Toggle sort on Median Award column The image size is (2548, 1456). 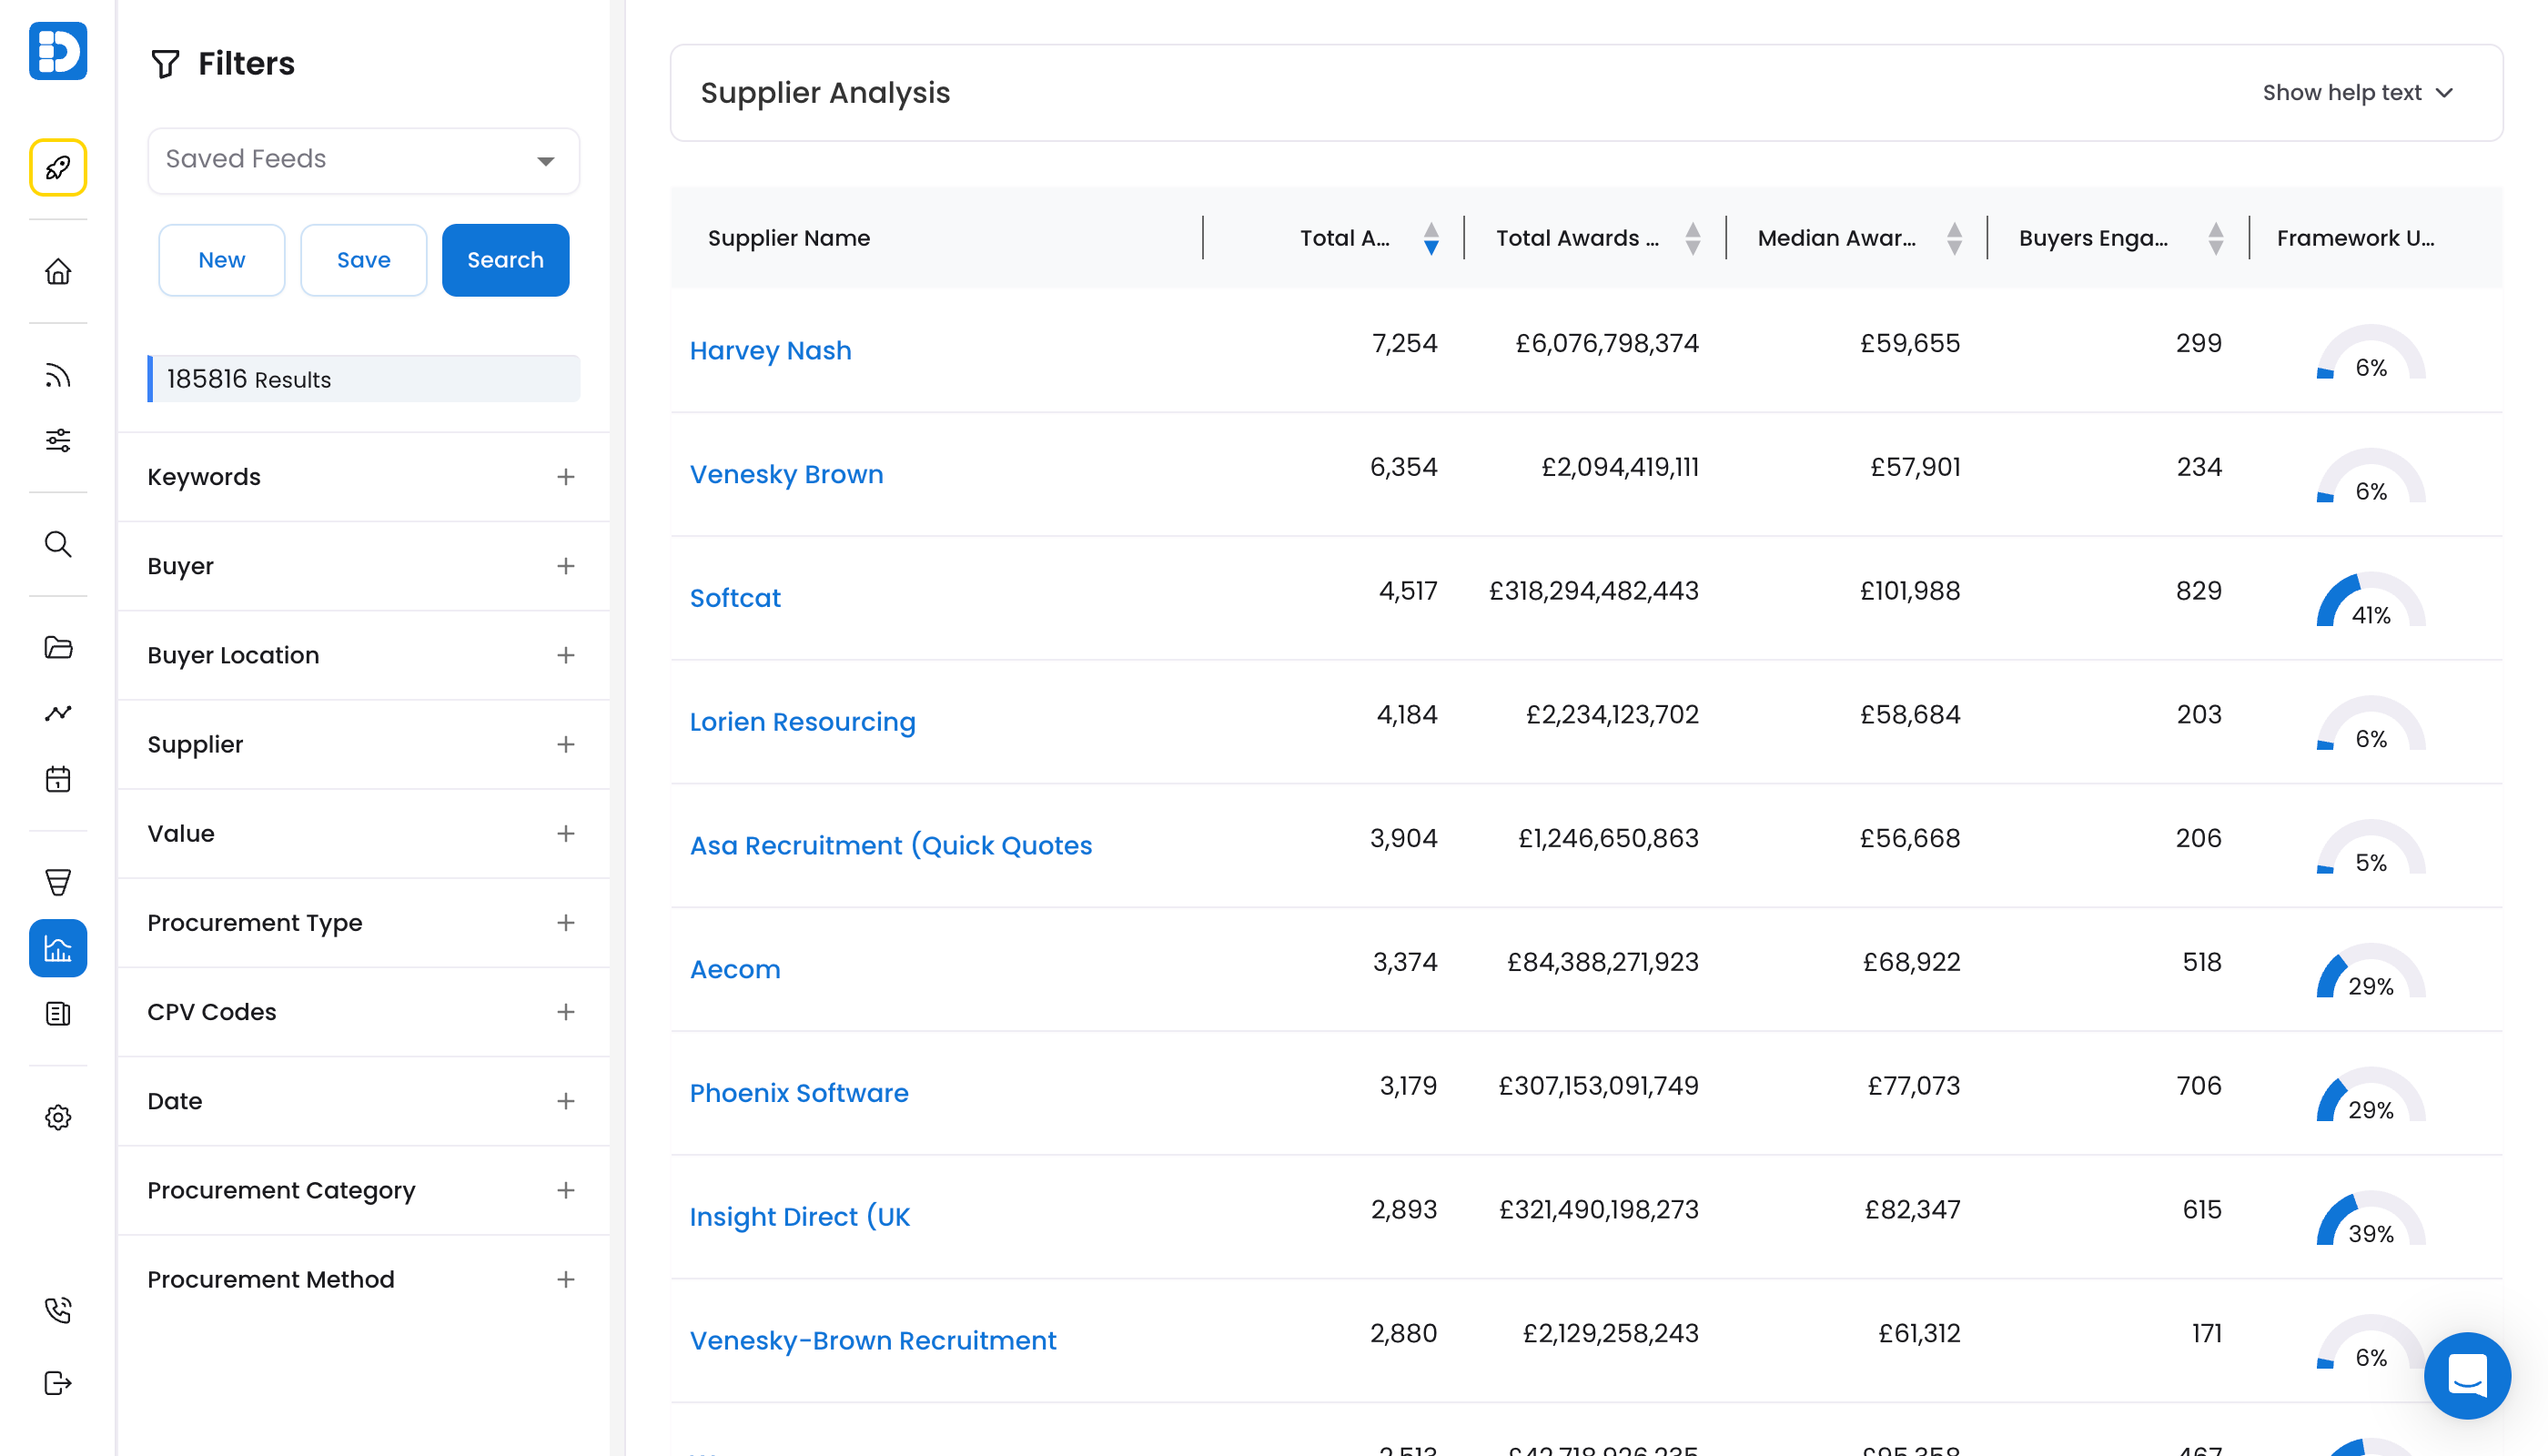pos(1955,237)
